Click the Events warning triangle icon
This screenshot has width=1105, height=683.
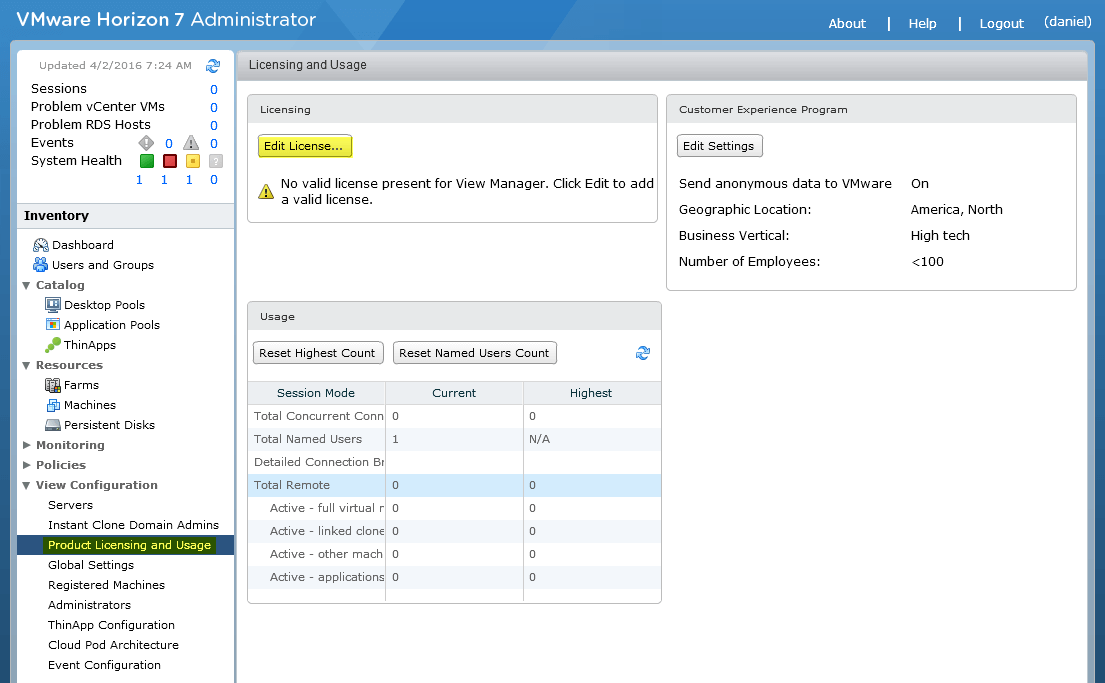[191, 143]
